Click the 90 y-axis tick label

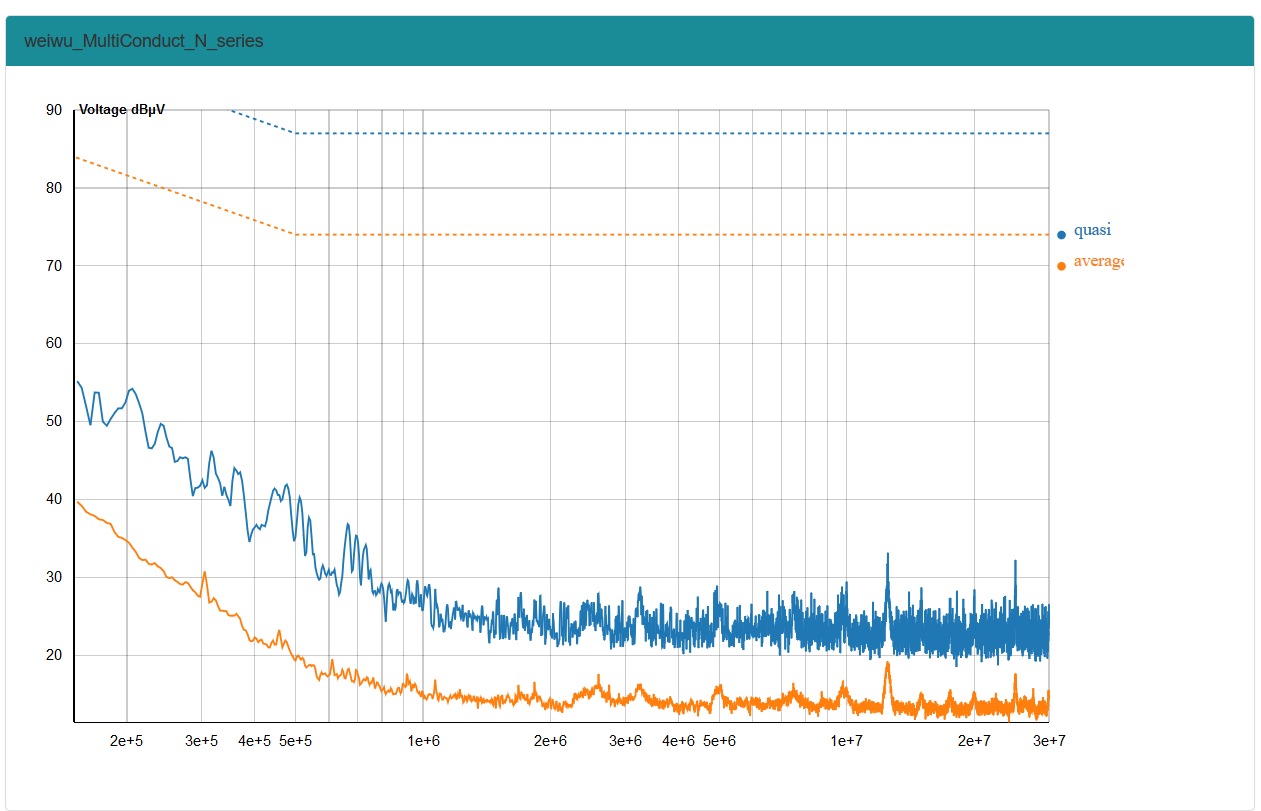click(x=54, y=110)
